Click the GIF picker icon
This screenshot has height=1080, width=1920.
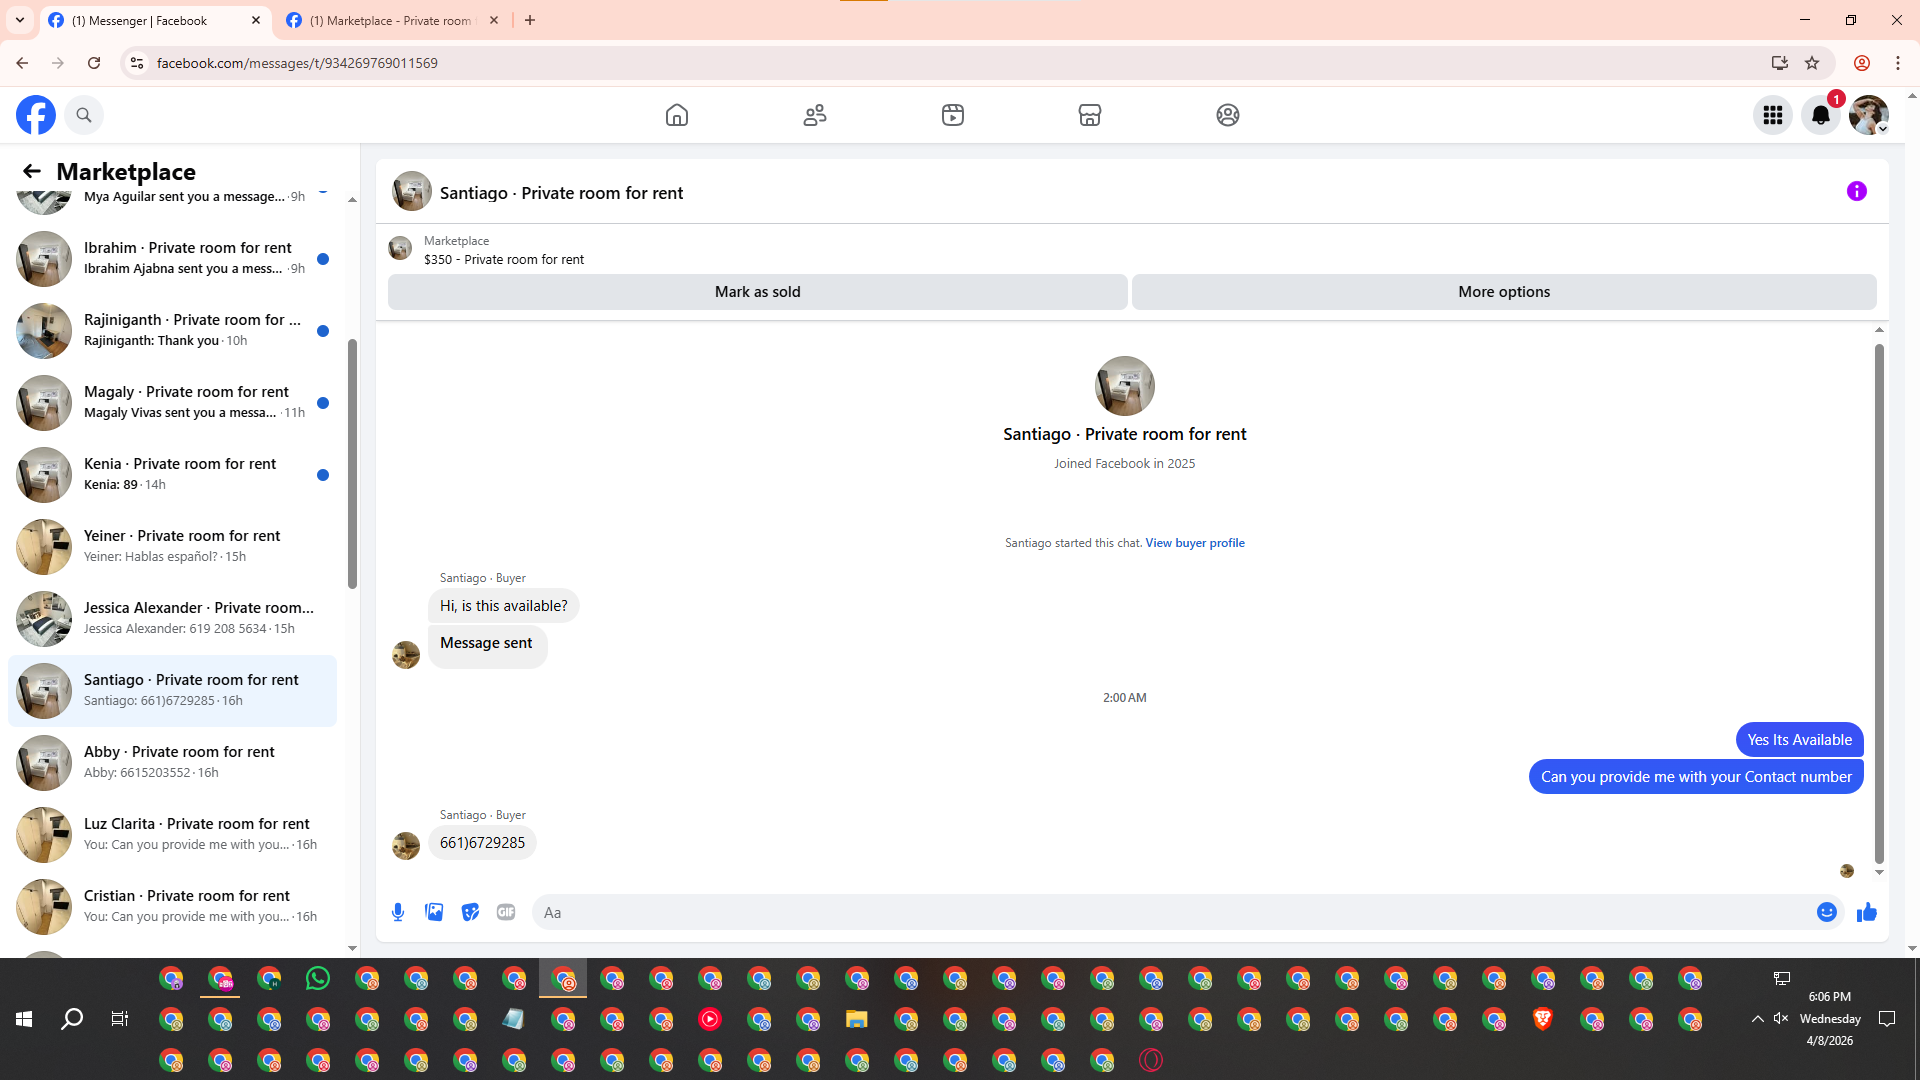[506, 912]
